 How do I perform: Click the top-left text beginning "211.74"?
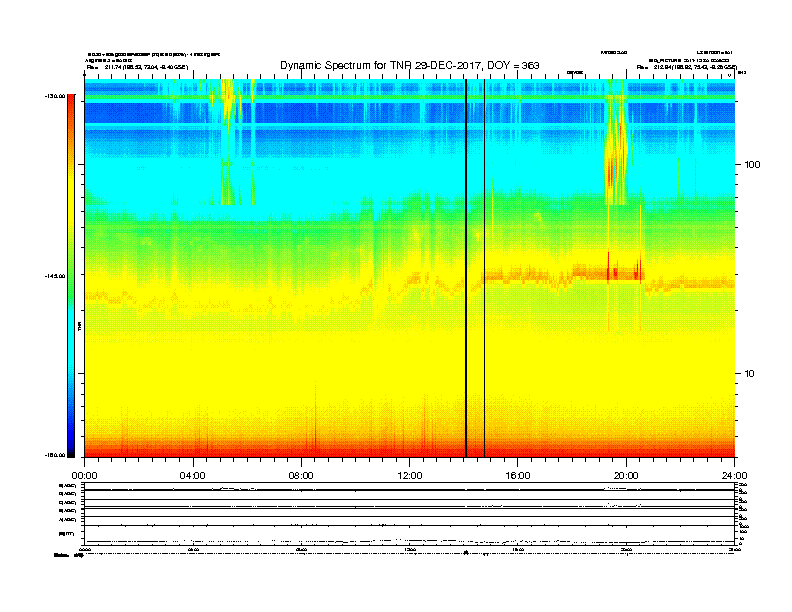pyautogui.click(x=146, y=67)
